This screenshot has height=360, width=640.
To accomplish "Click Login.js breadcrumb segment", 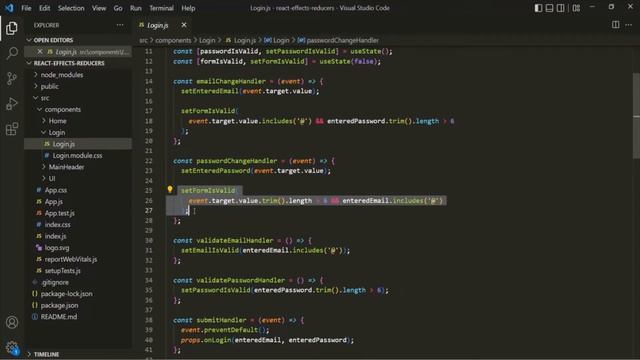I will 241,40.
